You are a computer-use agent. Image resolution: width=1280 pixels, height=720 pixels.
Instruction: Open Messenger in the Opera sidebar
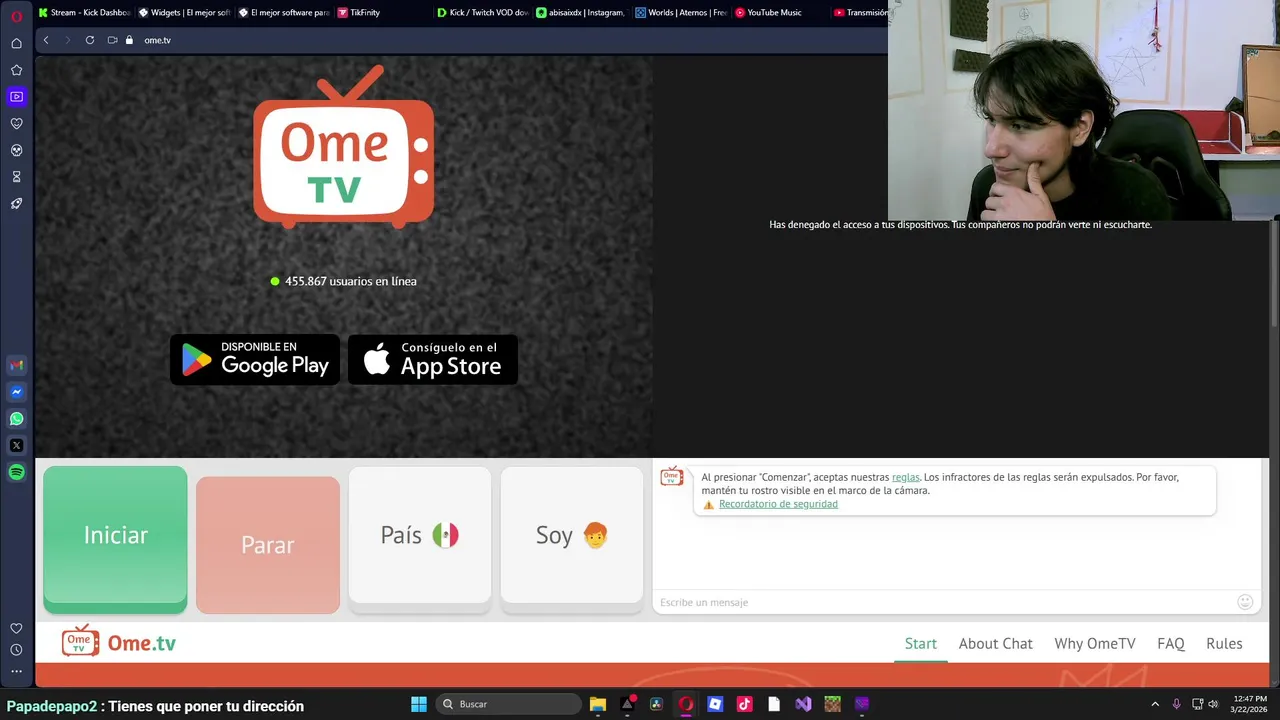pos(16,392)
